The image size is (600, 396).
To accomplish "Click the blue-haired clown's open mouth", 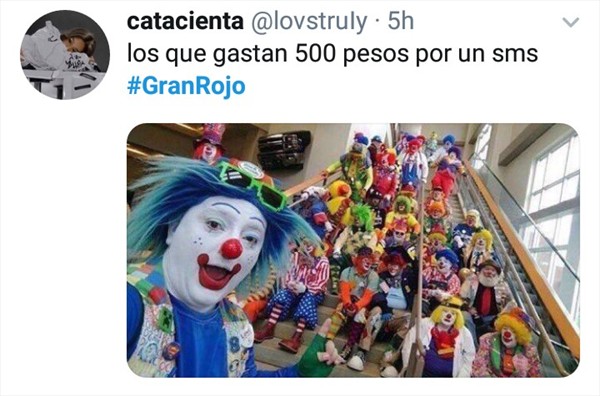I will click(x=216, y=274).
